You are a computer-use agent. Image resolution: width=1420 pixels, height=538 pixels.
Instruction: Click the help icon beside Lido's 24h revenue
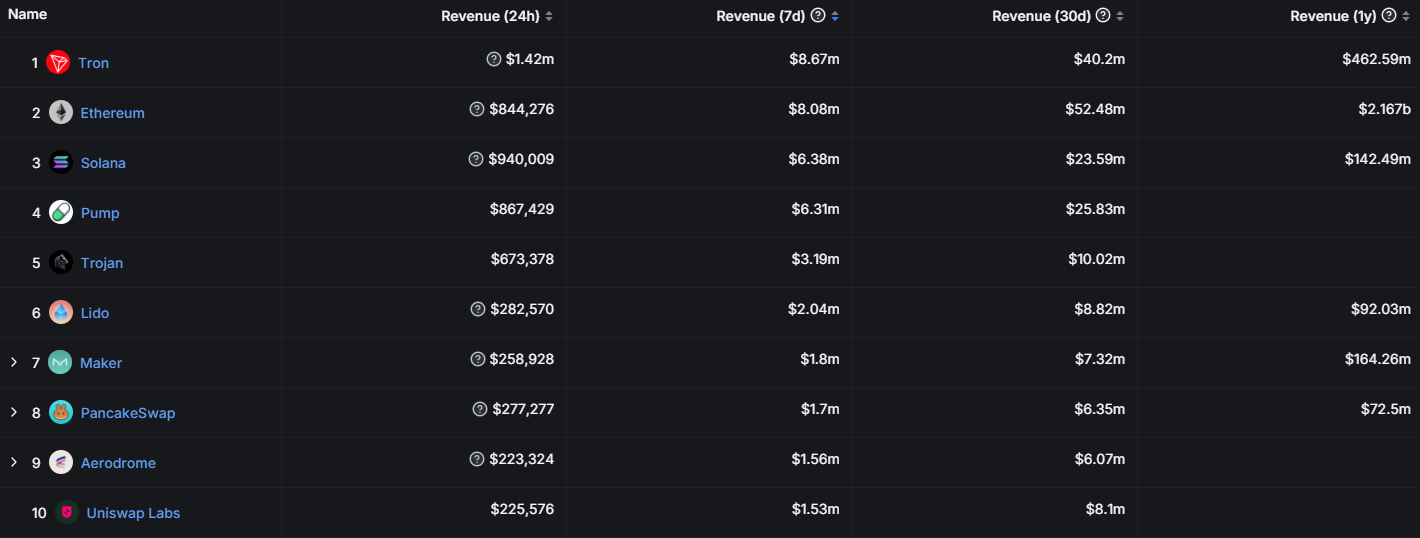point(478,309)
